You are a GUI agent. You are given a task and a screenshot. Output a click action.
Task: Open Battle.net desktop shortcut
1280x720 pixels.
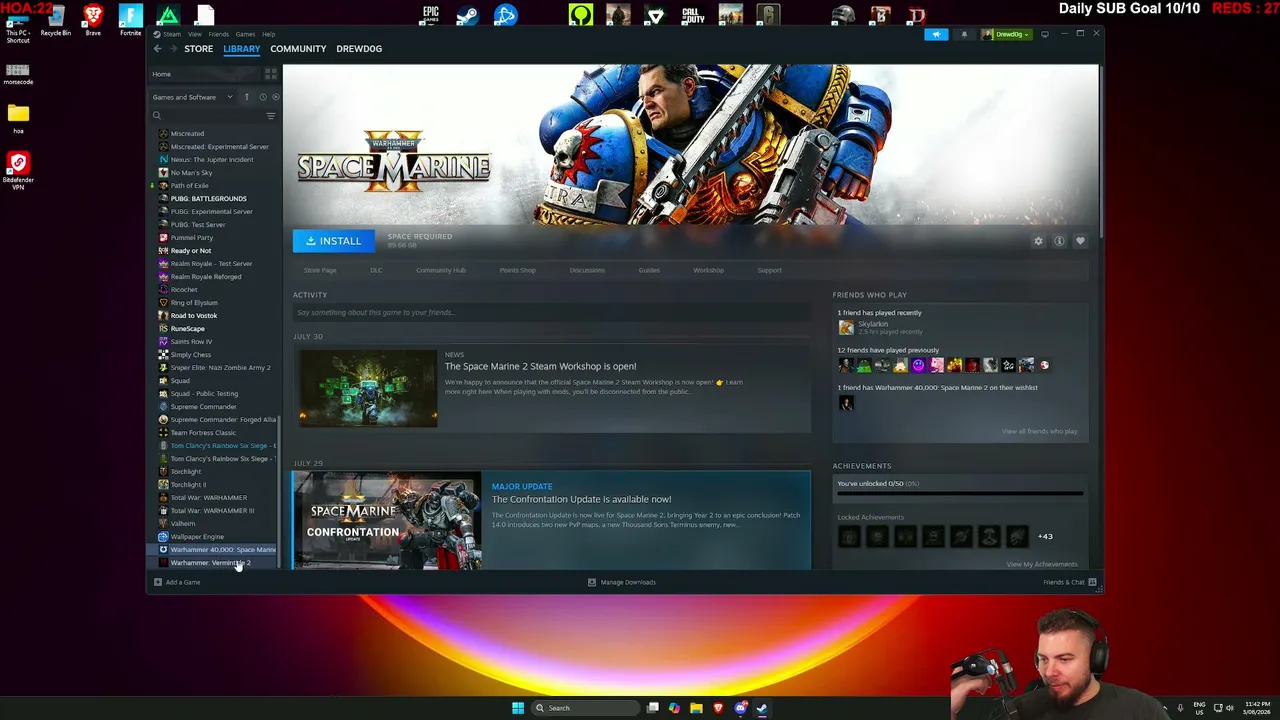click(505, 15)
